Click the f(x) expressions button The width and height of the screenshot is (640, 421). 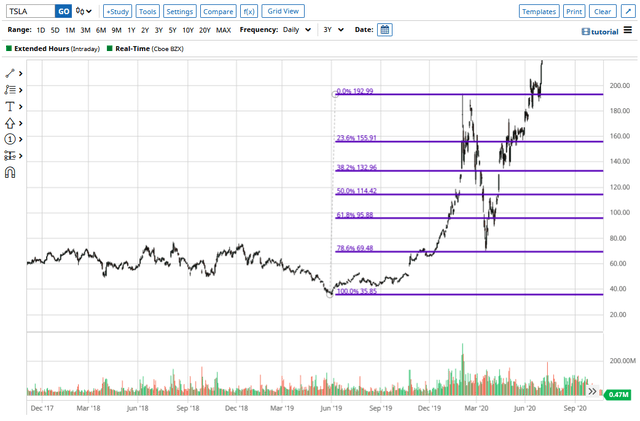249,11
